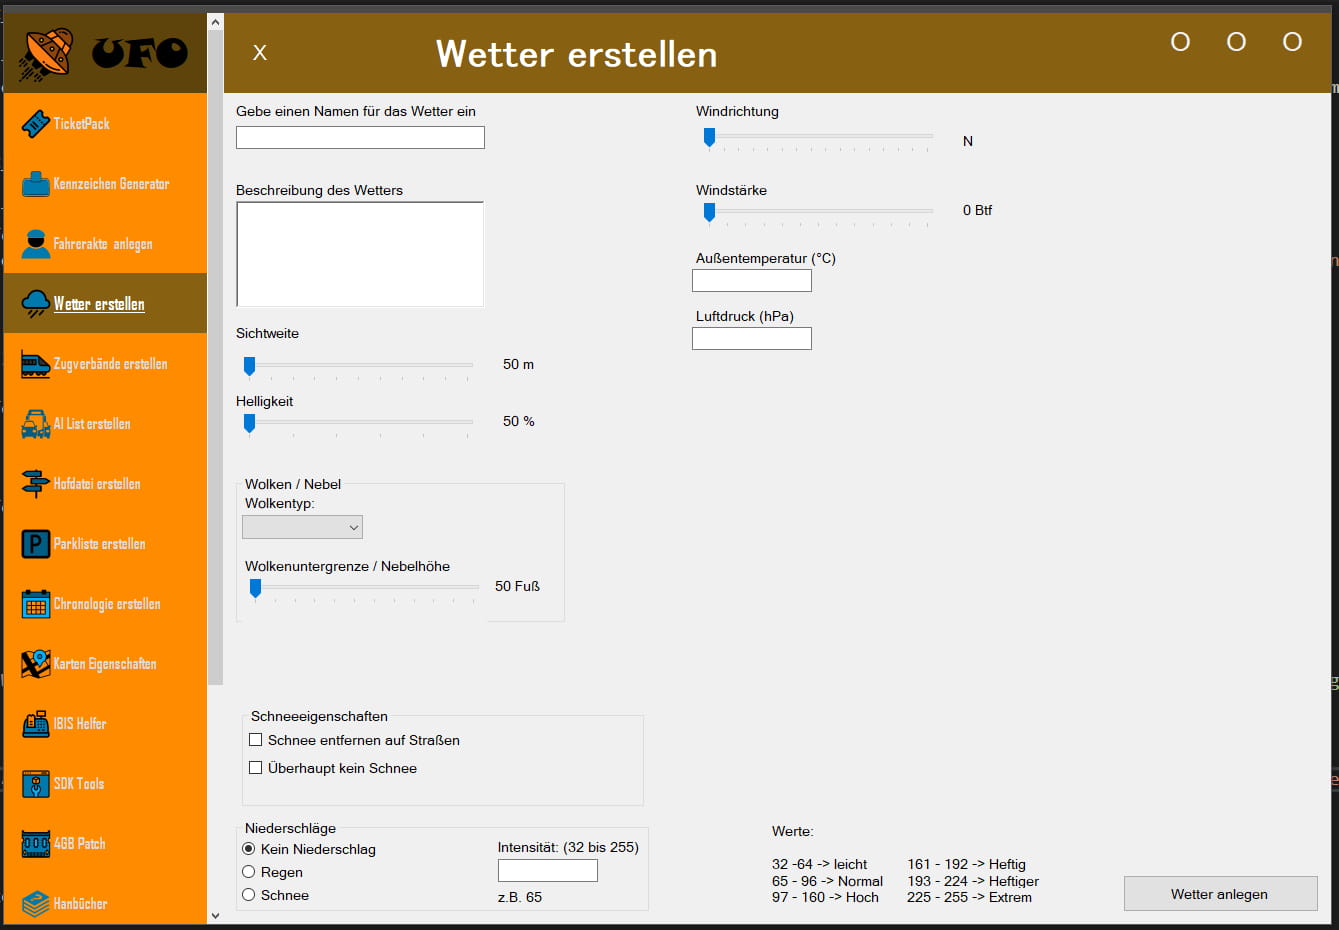The height and width of the screenshot is (930, 1339).
Task: Click the Außentemperatur input field
Action: (x=751, y=281)
